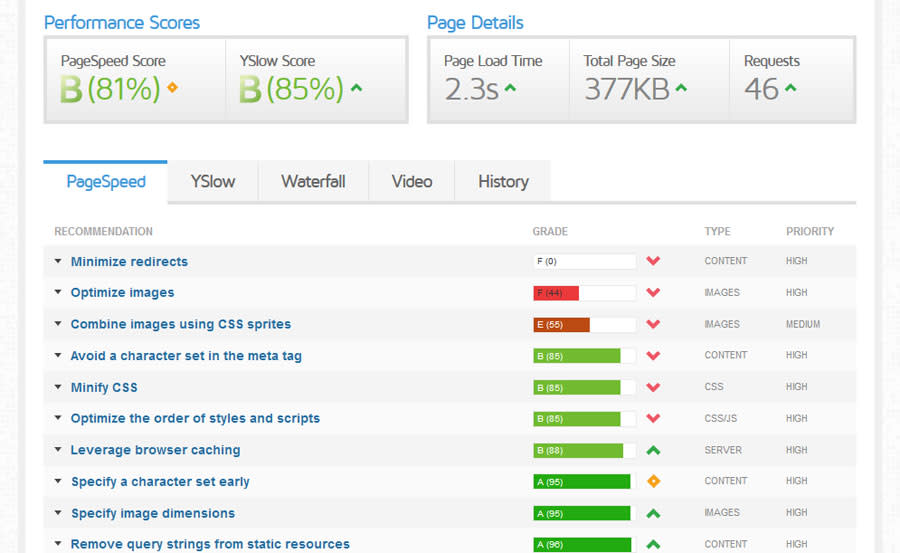Click the MEDIUM priority value
Viewport: 900px width, 553px height.
click(803, 324)
